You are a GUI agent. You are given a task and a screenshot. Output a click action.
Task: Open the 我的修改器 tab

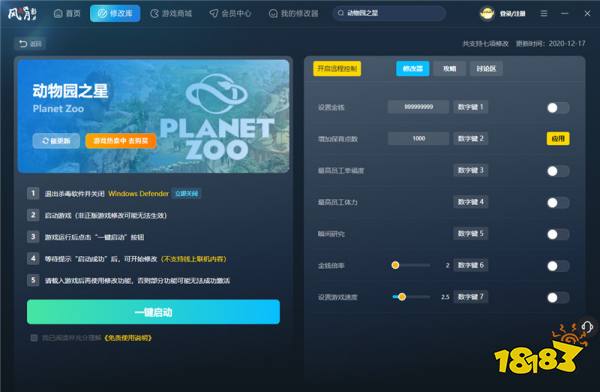pyautogui.click(x=294, y=13)
